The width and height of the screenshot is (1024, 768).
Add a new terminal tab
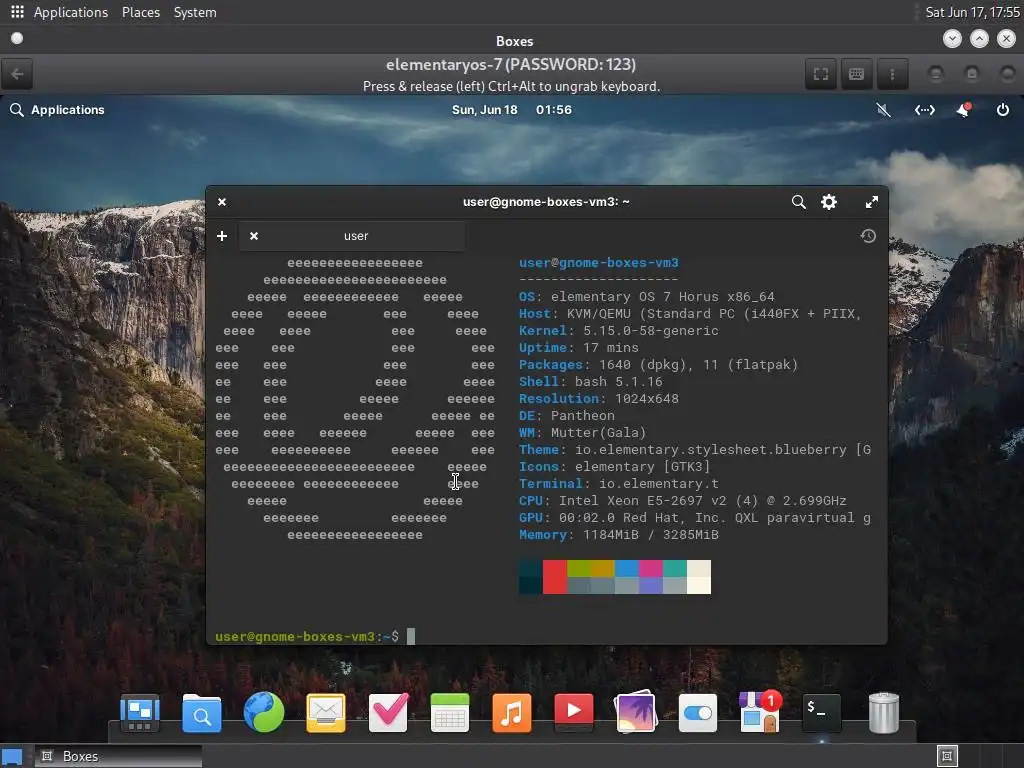[222, 236]
